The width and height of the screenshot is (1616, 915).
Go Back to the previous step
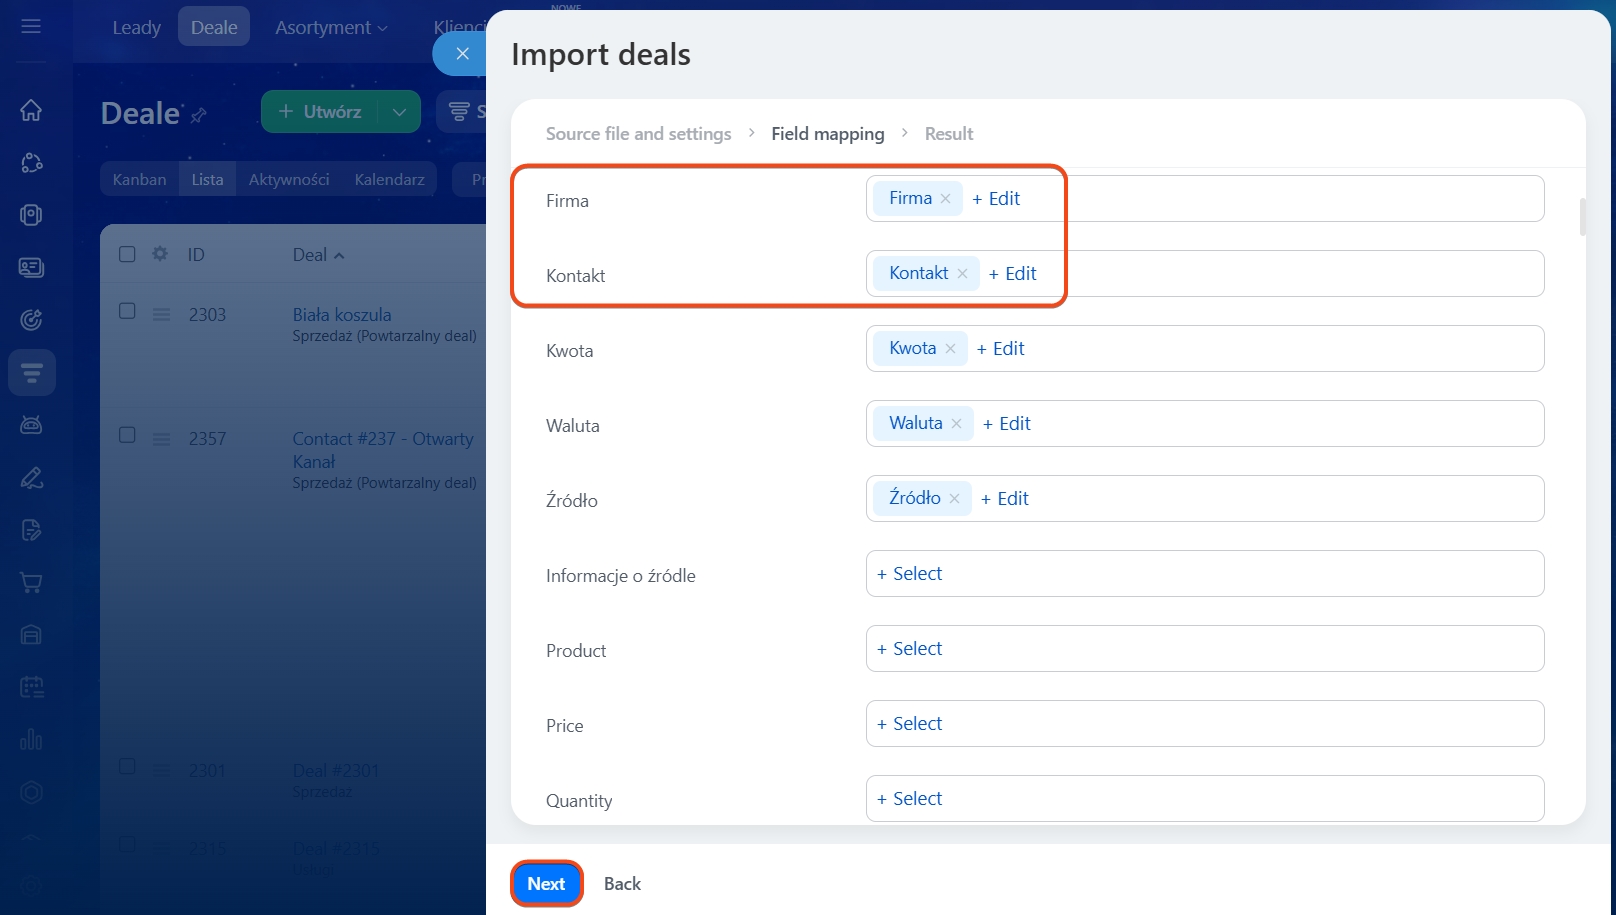tap(622, 884)
